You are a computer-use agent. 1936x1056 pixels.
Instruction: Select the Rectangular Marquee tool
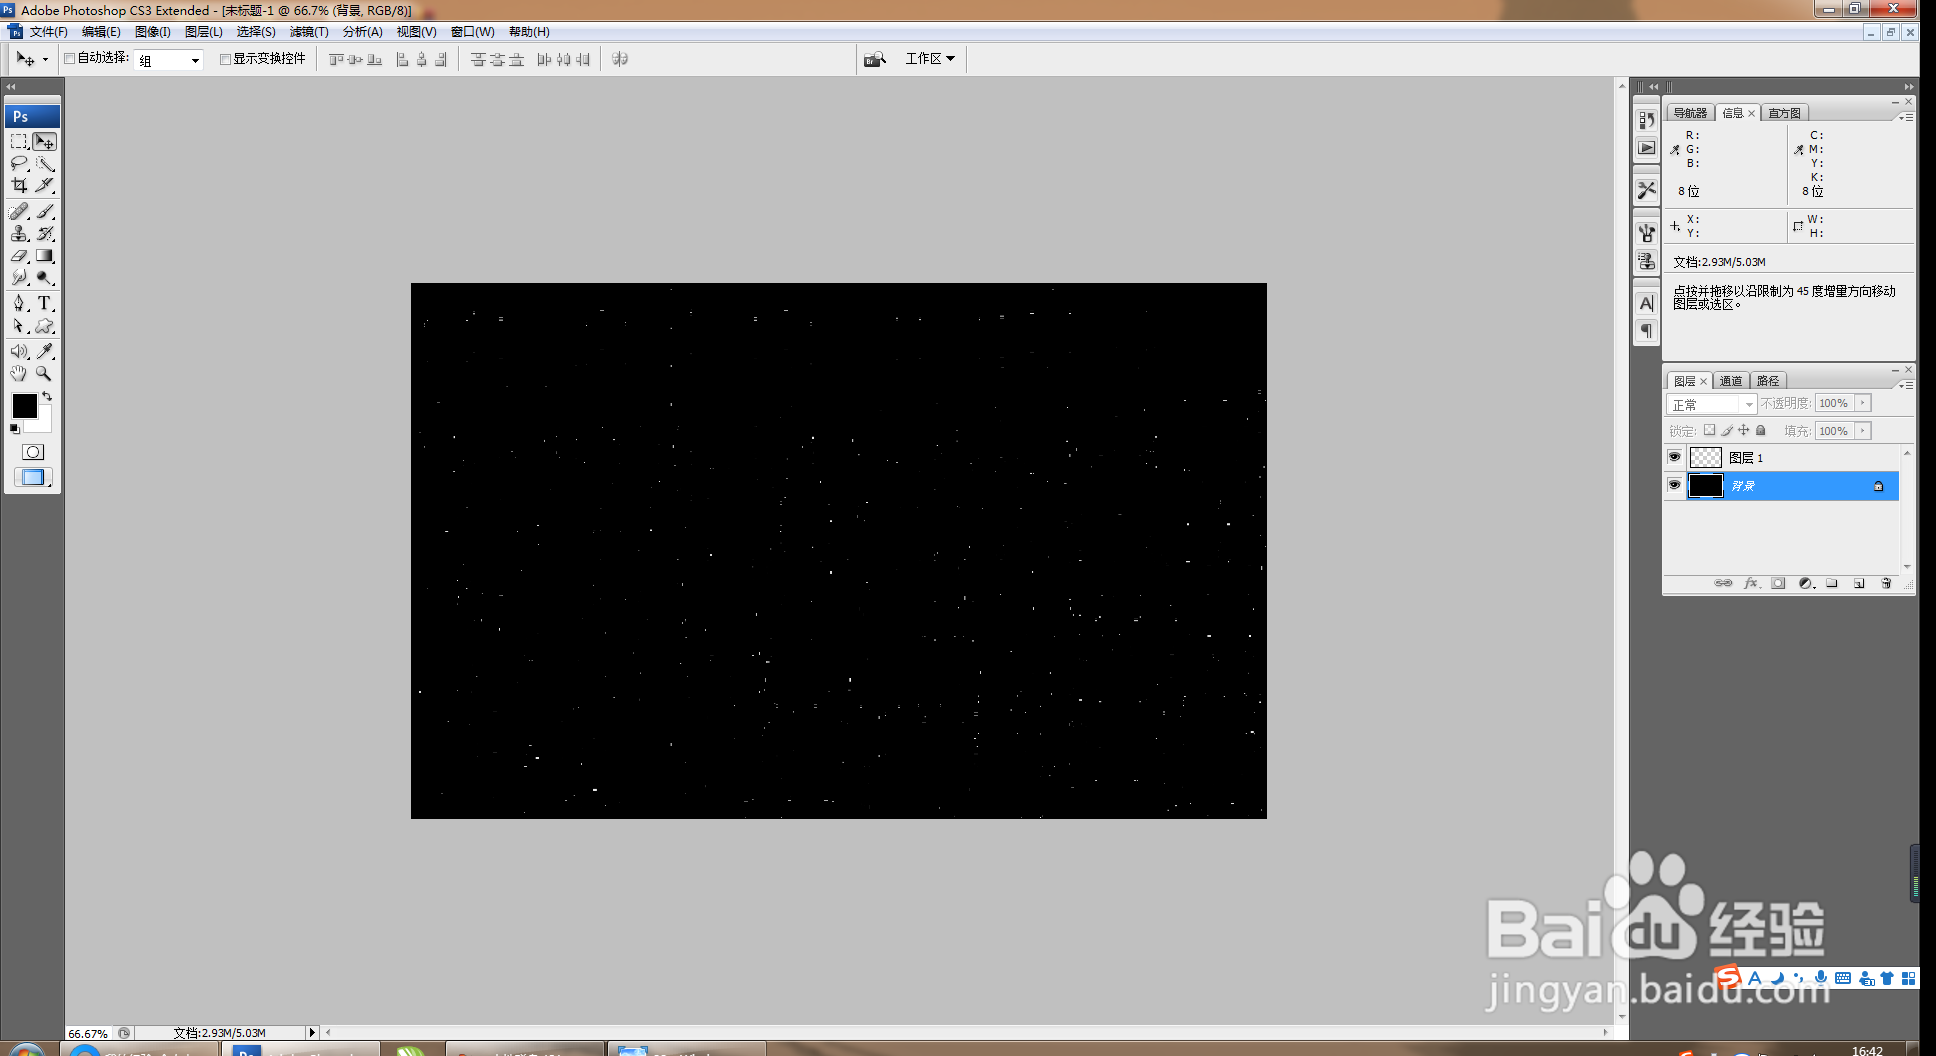point(19,142)
